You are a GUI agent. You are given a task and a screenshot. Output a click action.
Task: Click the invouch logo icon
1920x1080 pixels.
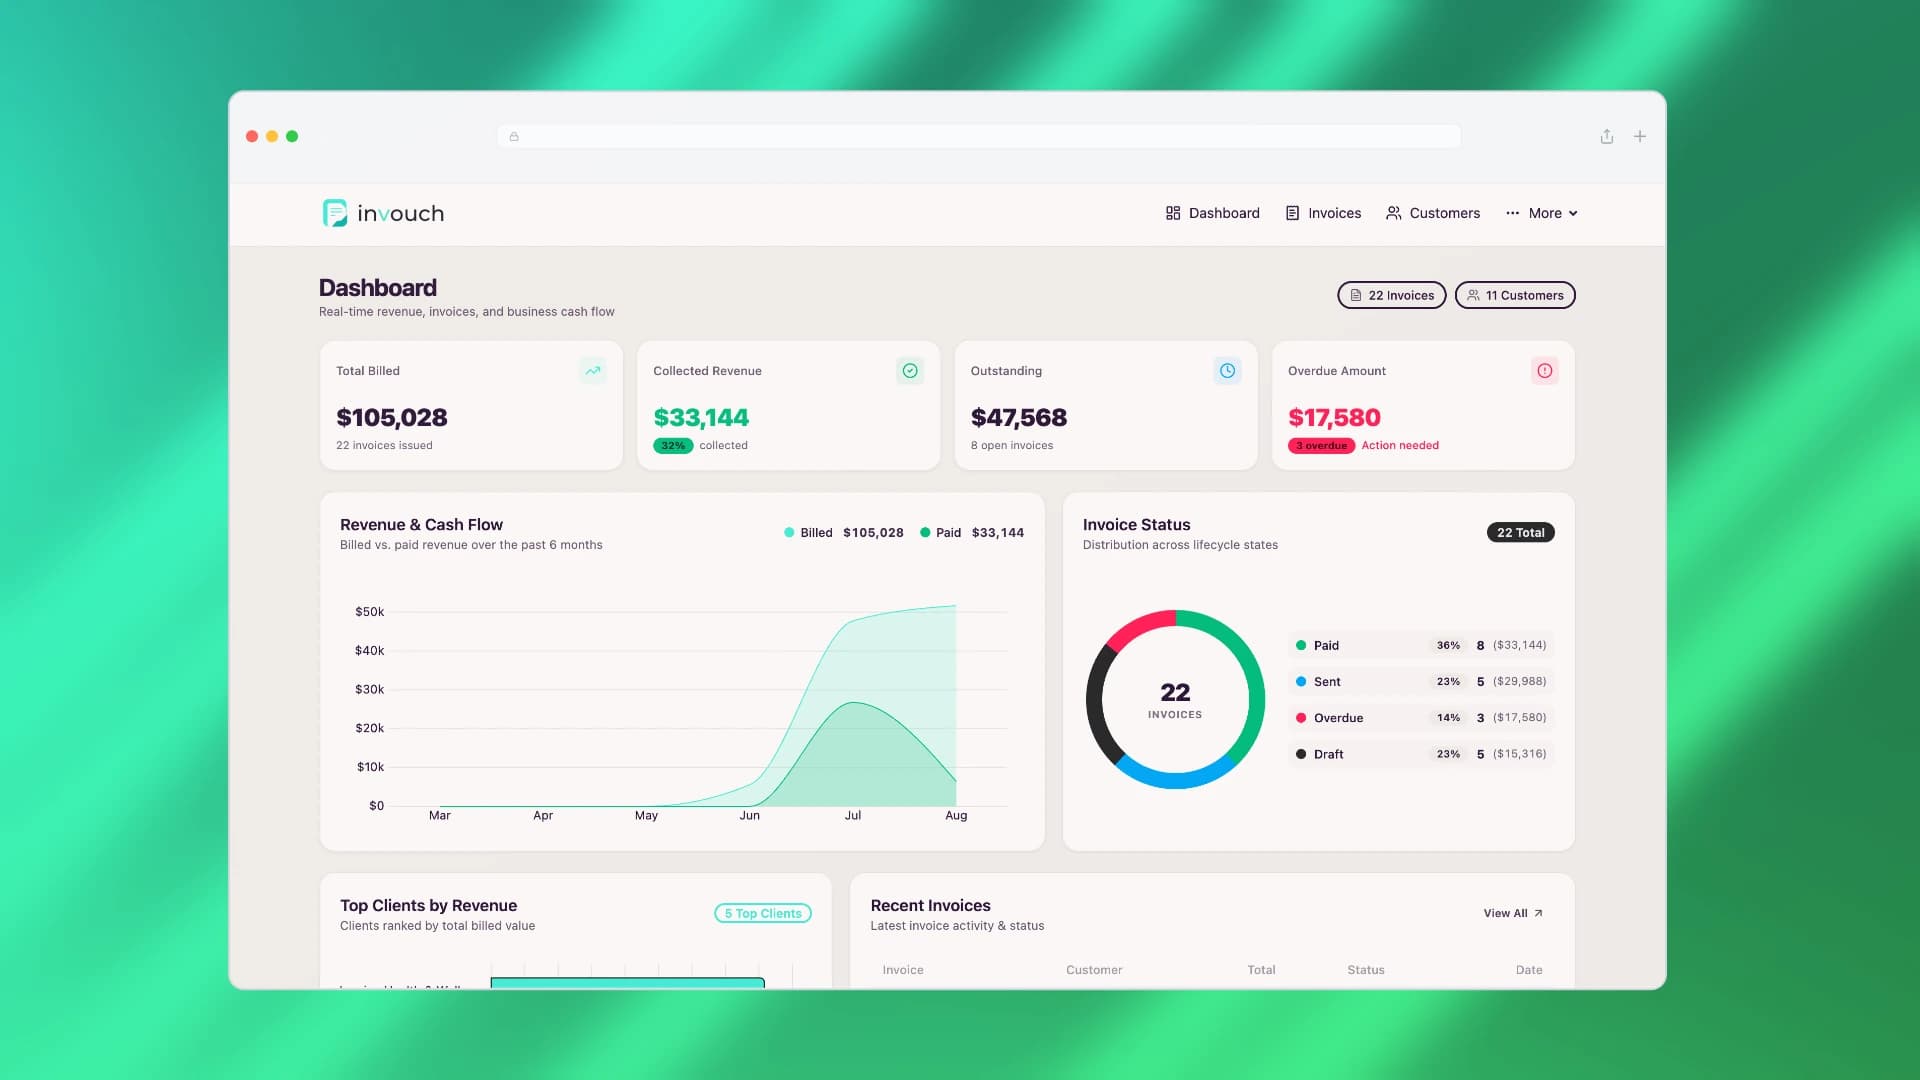point(335,213)
